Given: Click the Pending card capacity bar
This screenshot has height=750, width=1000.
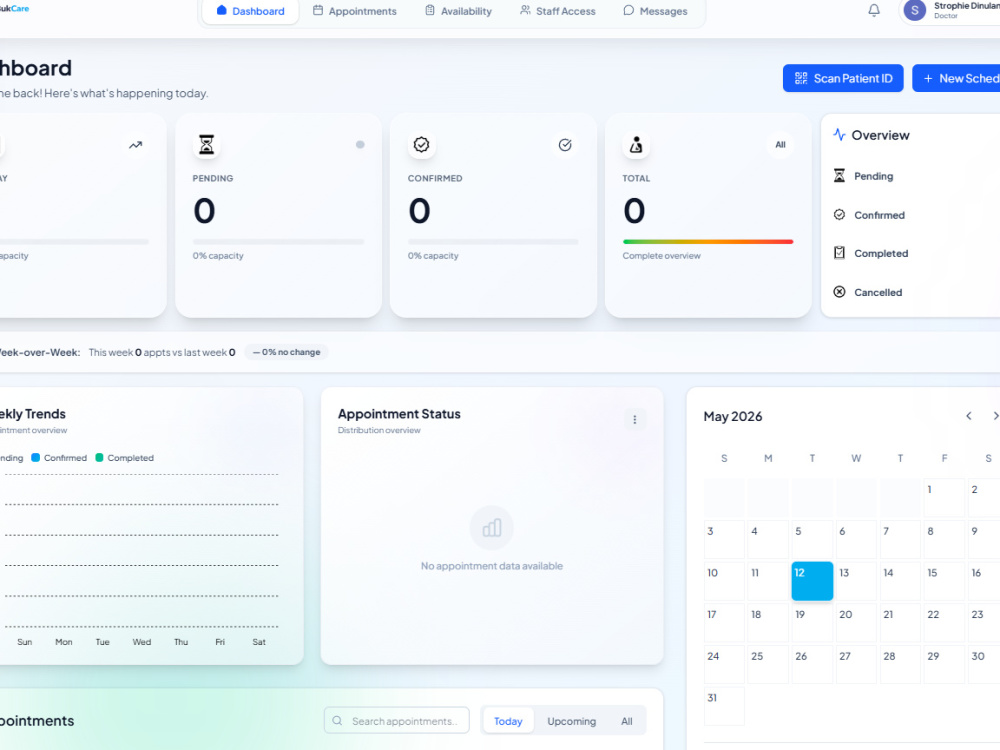Looking at the screenshot, I should coord(278,242).
